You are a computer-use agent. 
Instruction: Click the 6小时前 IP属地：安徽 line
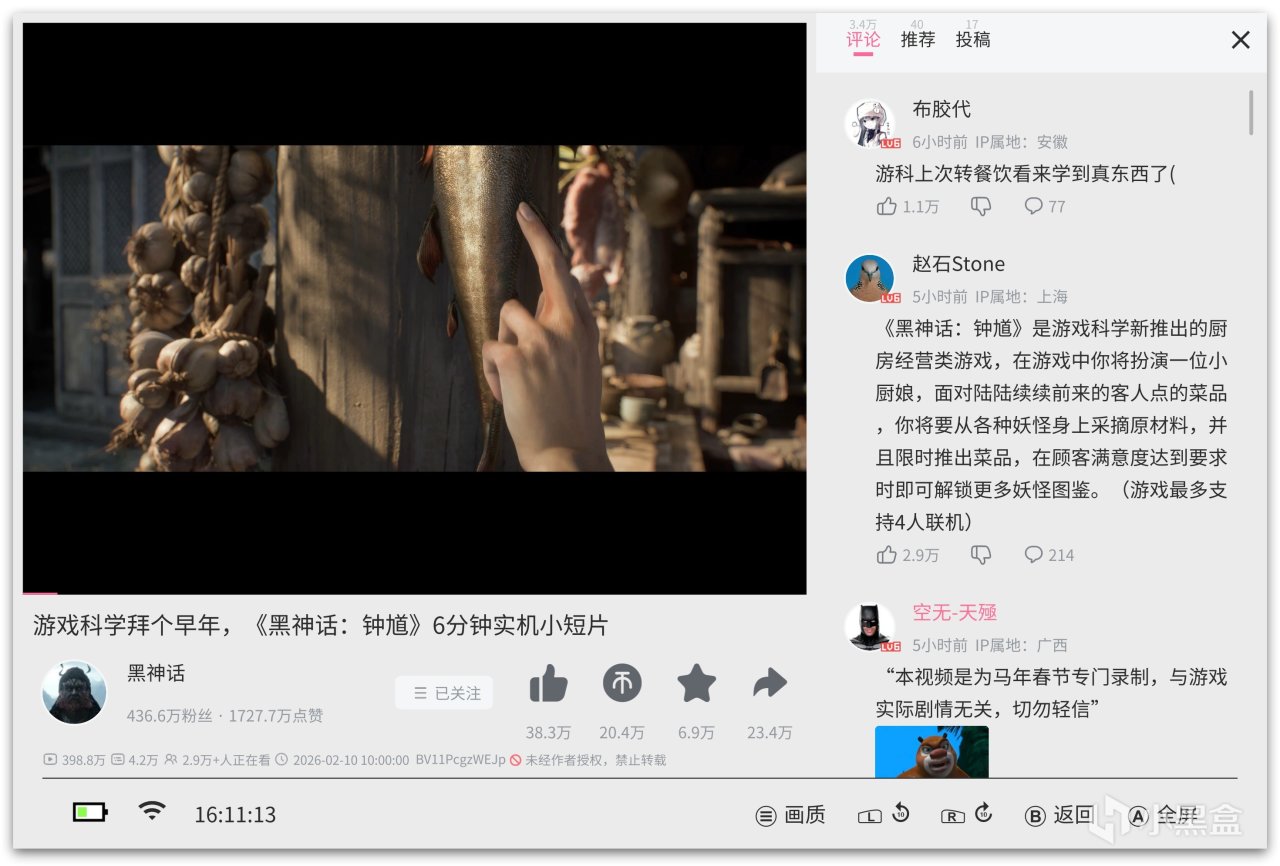point(990,142)
